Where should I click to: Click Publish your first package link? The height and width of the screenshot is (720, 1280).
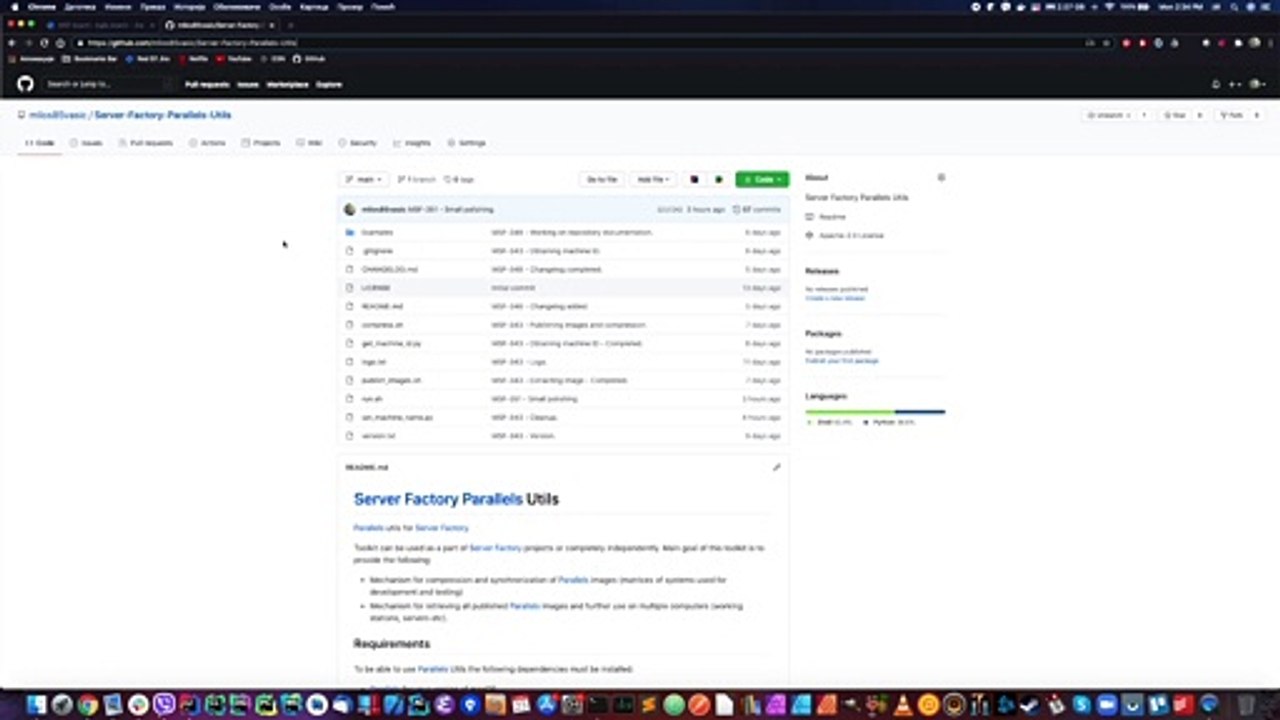[x=842, y=360]
